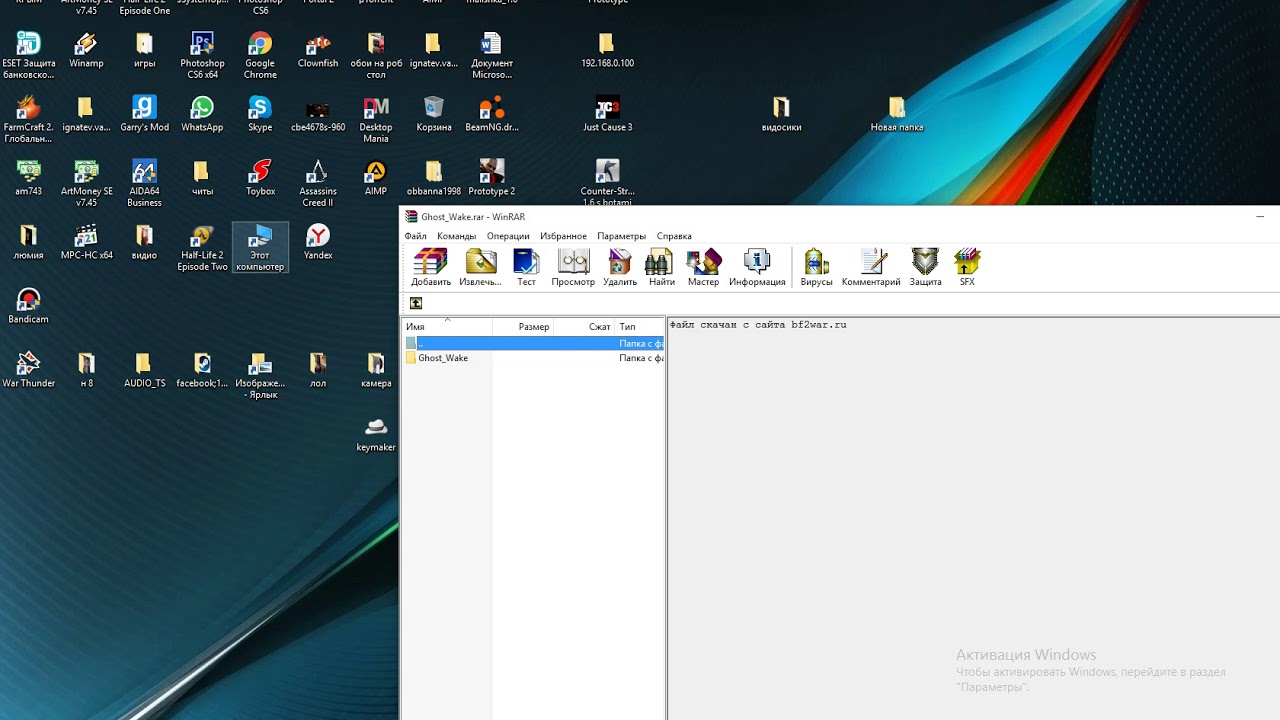The height and width of the screenshot is (720, 1280).
Task: Select the AIMP desktop shortcut
Action: click(x=376, y=178)
